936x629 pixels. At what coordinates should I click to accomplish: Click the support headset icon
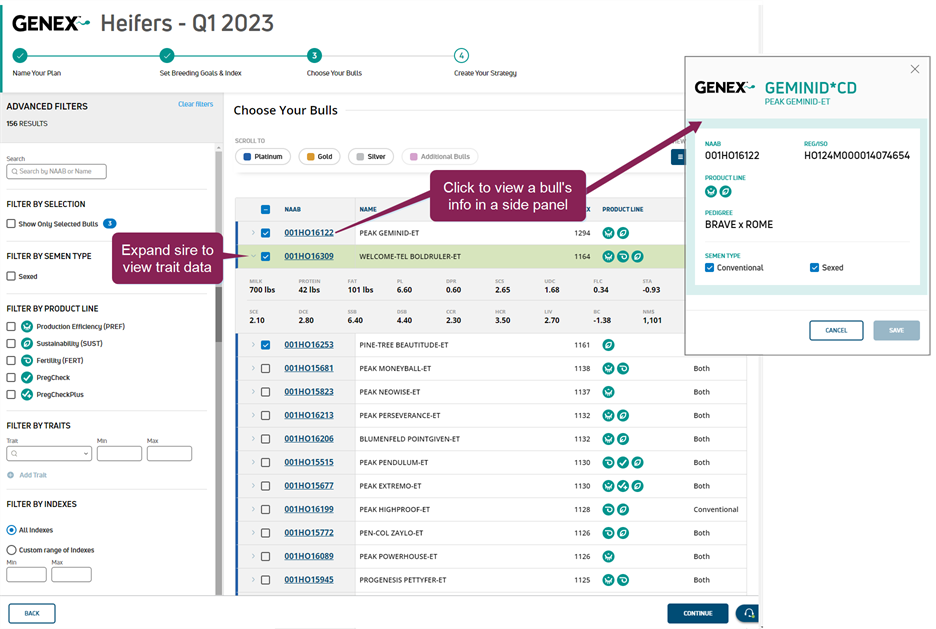[749, 613]
